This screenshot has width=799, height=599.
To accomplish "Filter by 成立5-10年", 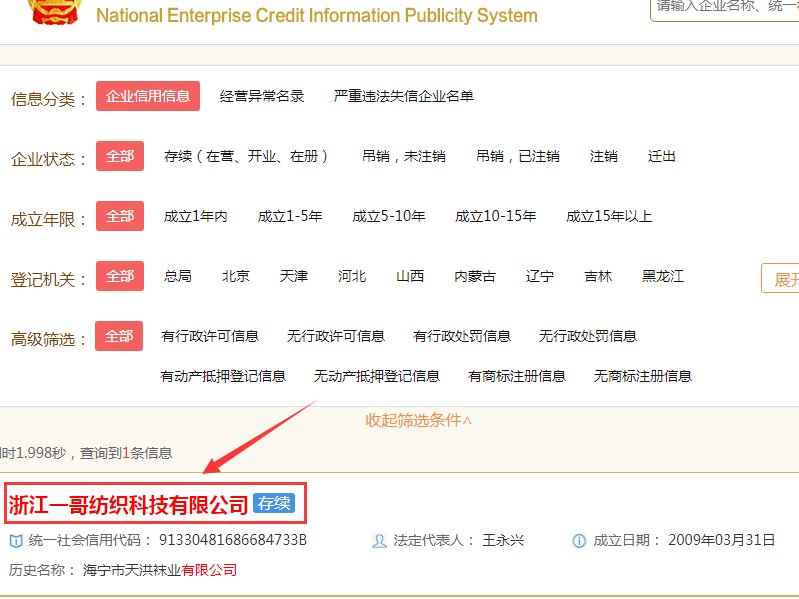I will tap(389, 216).
